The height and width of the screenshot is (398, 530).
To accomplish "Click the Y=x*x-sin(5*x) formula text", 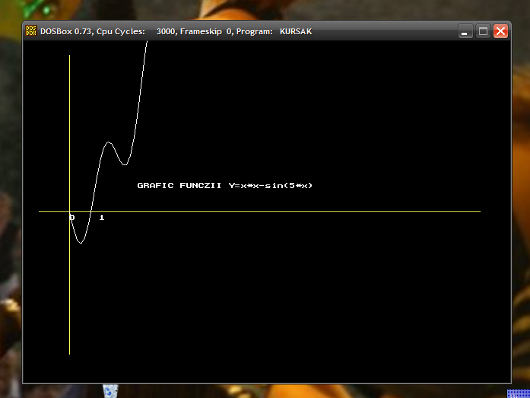I will coord(271,185).
